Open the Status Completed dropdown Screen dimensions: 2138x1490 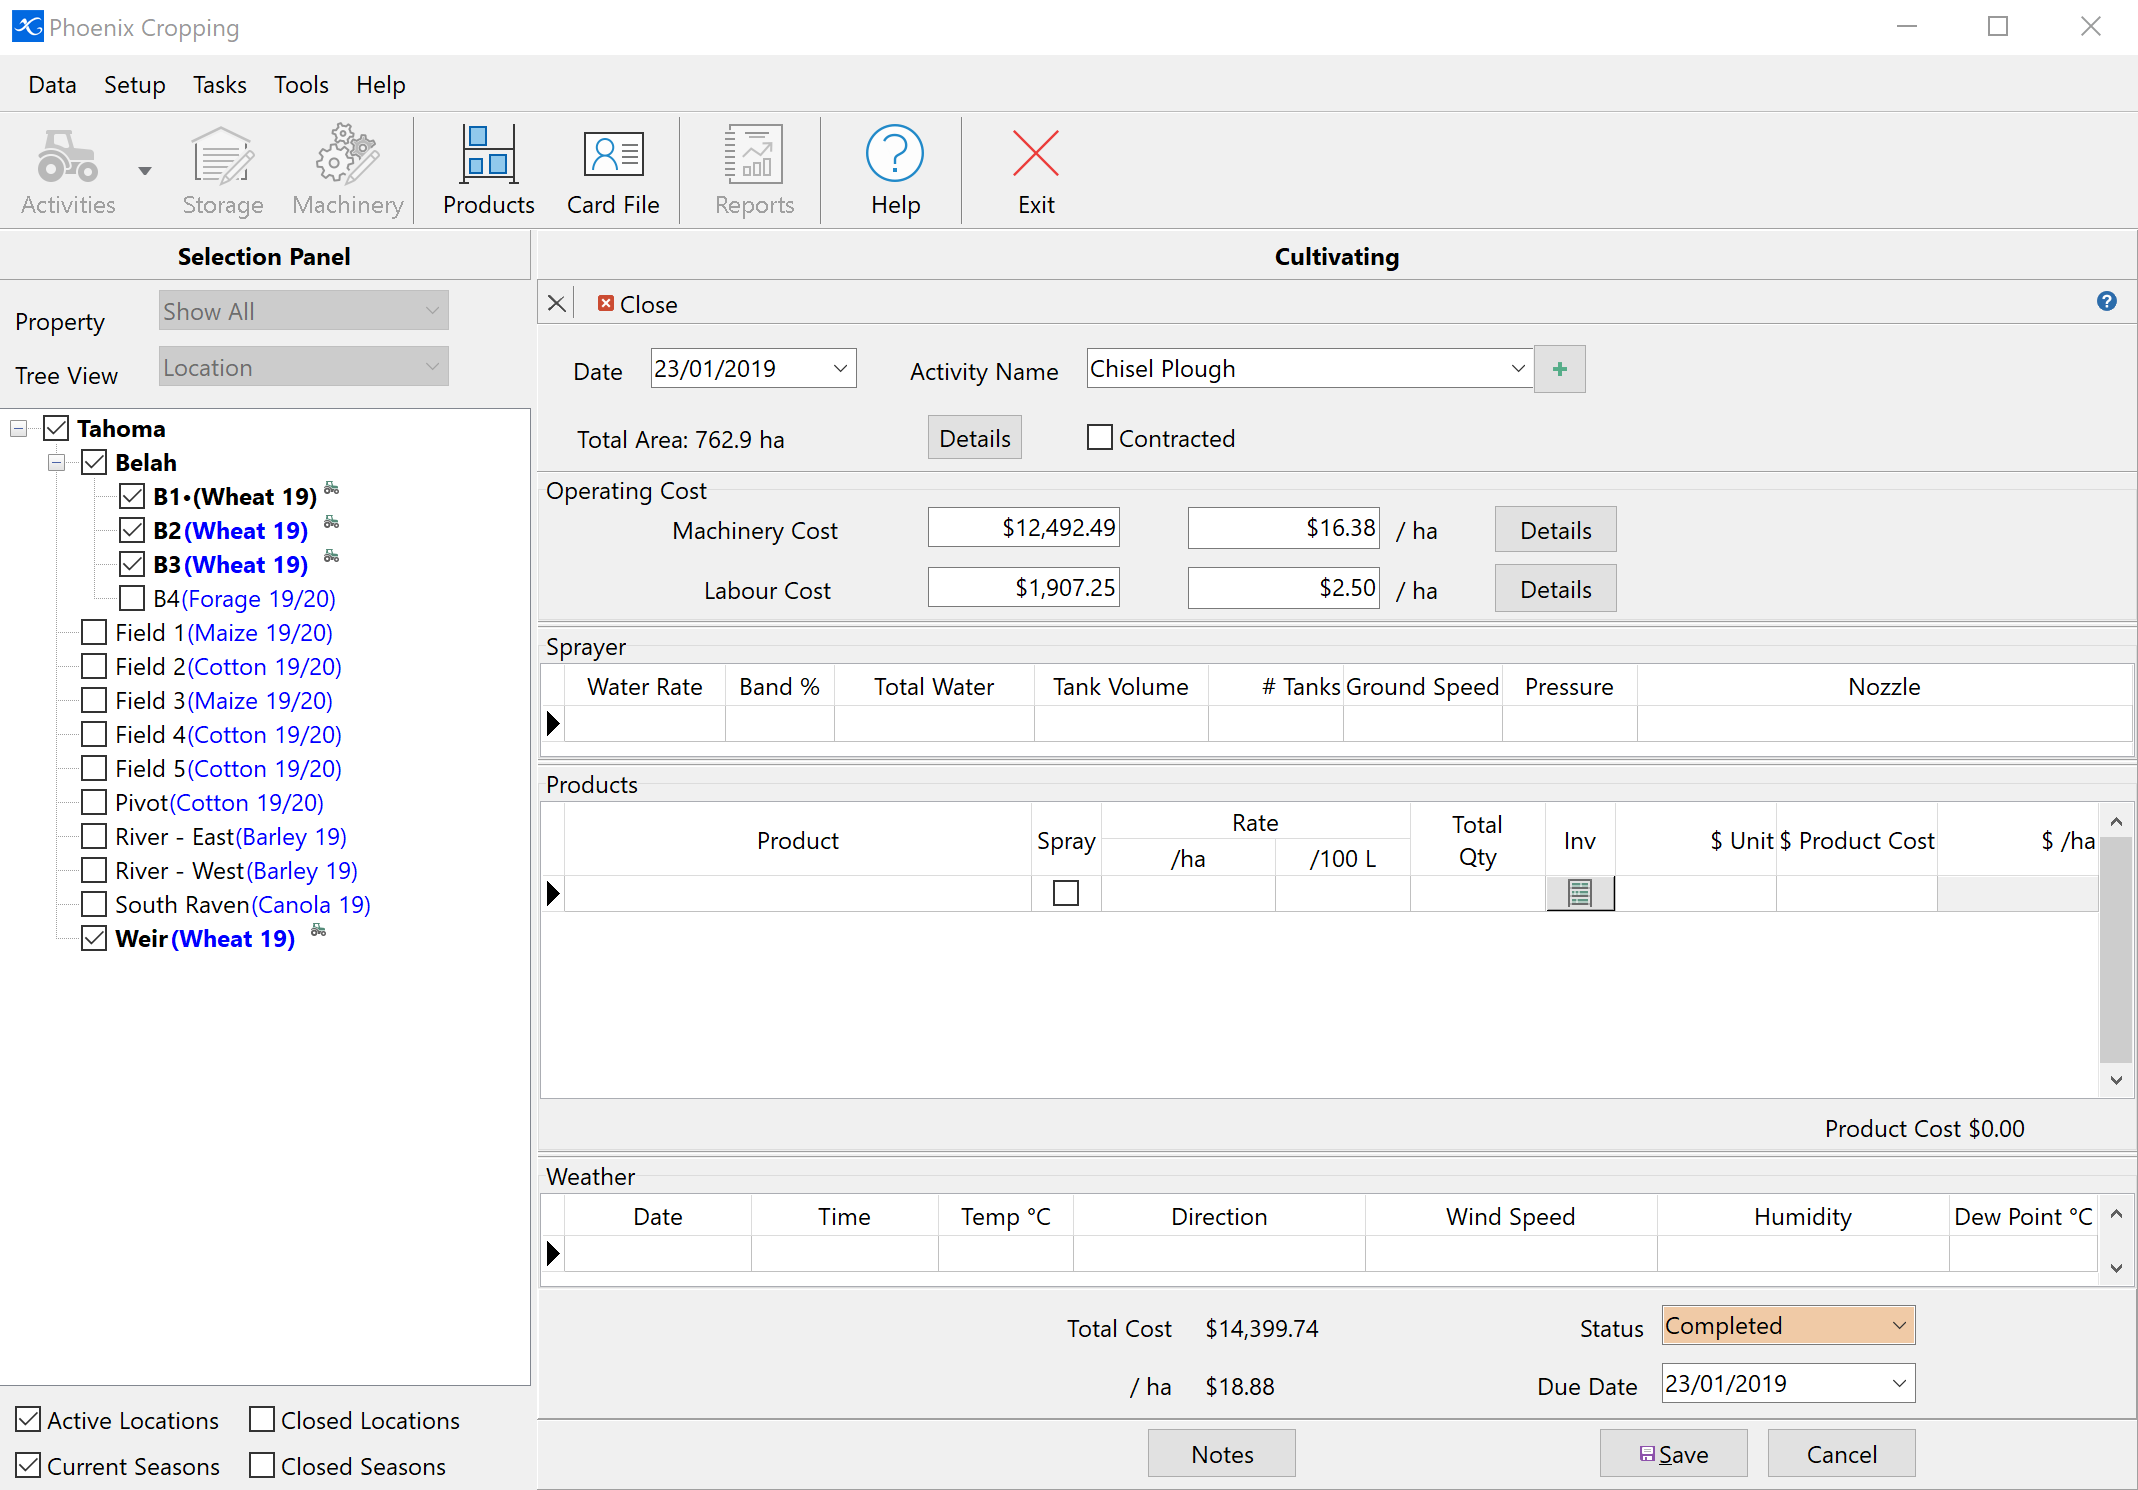tap(1899, 1326)
